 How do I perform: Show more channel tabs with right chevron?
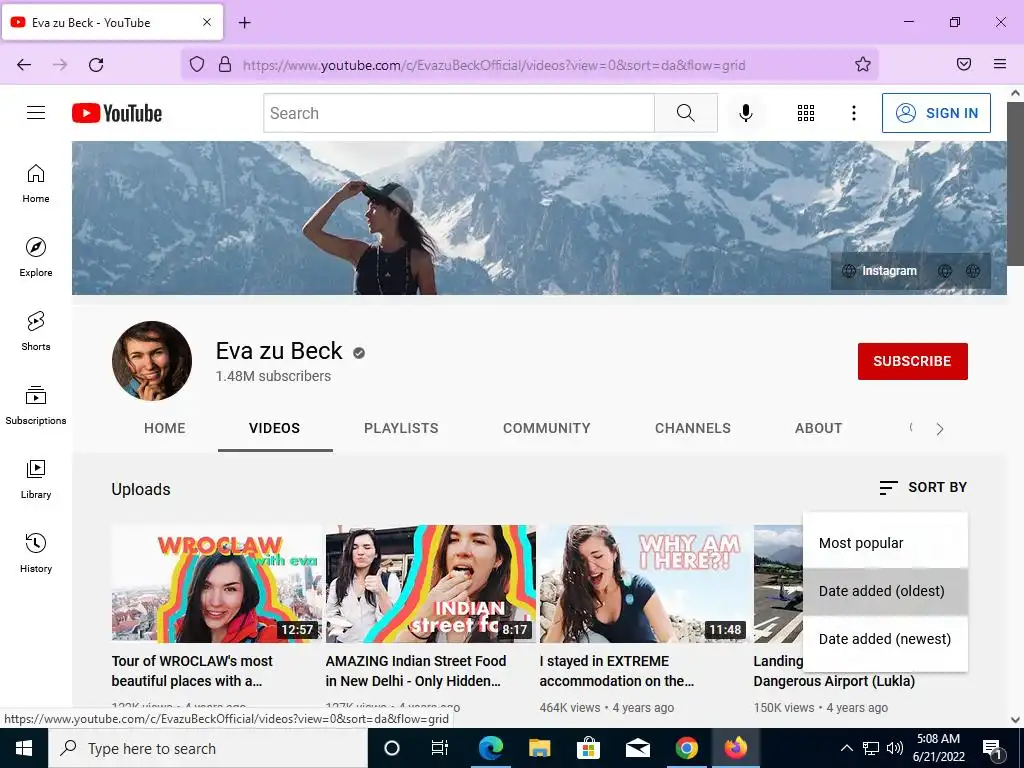pyautogui.click(x=940, y=429)
